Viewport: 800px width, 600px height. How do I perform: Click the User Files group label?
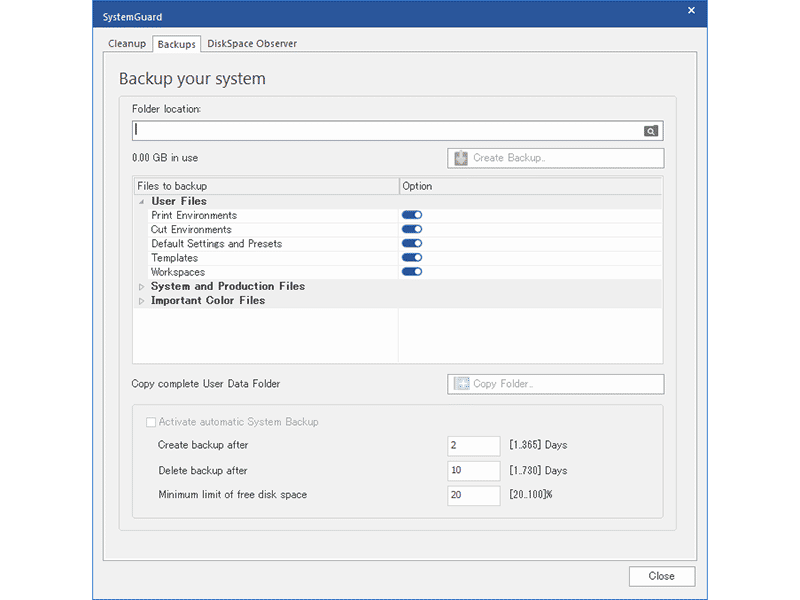coord(179,201)
